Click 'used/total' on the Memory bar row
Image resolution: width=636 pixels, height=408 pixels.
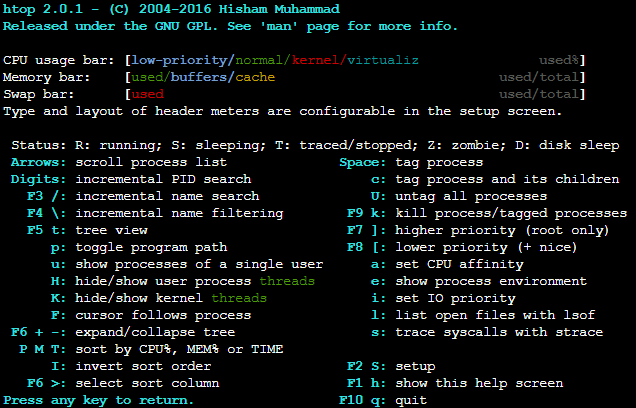pyautogui.click(x=539, y=77)
